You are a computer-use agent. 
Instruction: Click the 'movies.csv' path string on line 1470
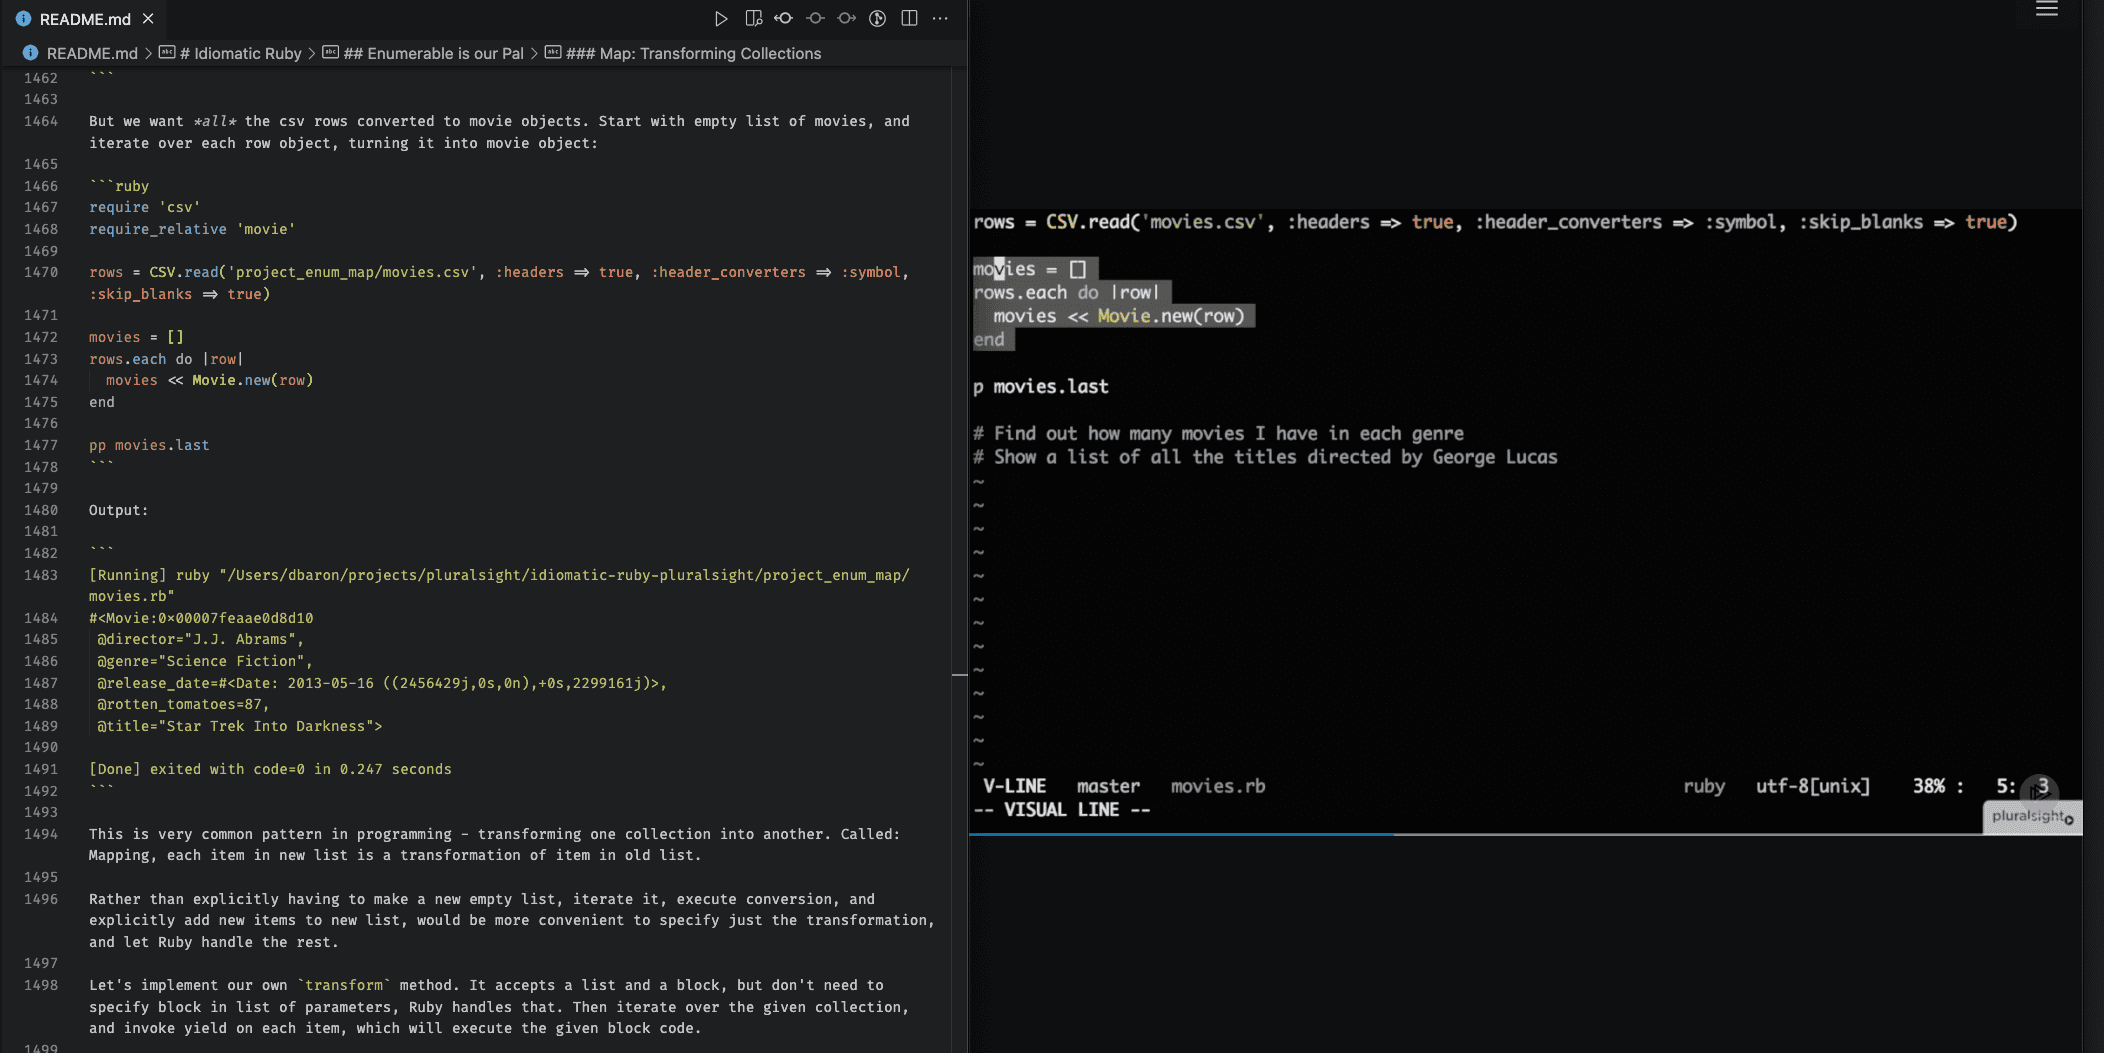tap(351, 272)
